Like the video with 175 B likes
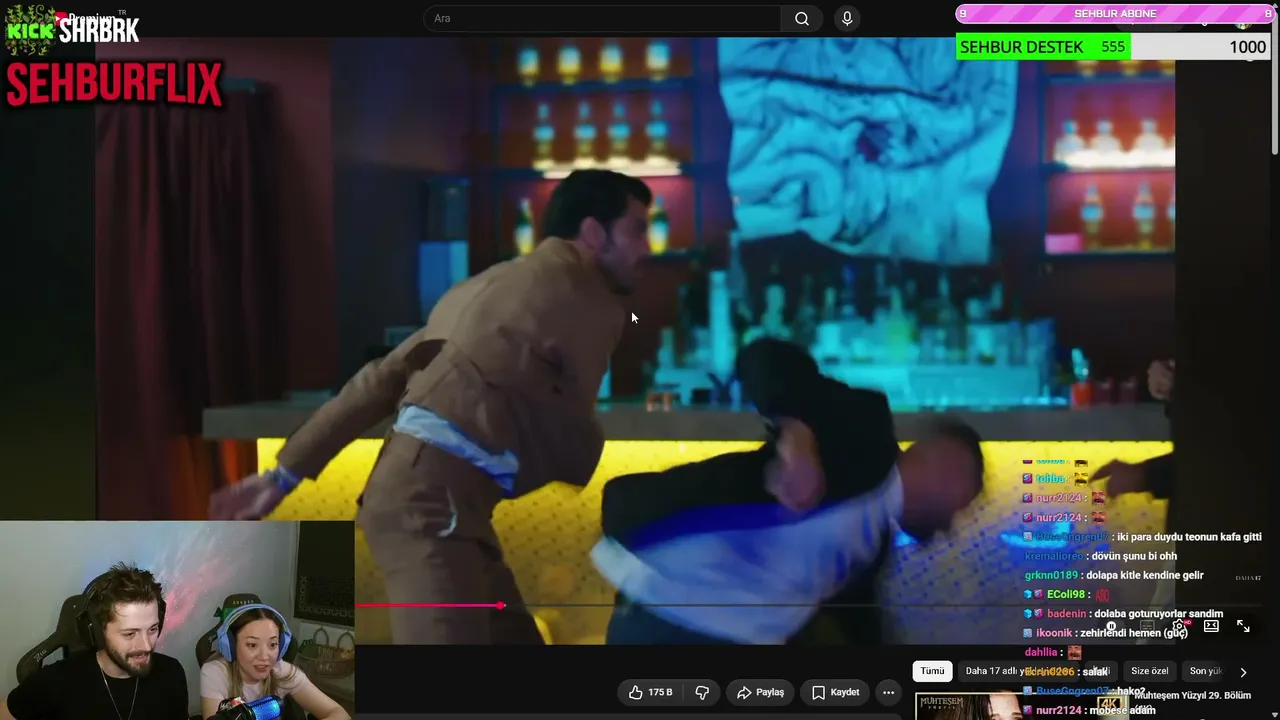Viewport: 1280px width, 720px height. (x=650, y=692)
